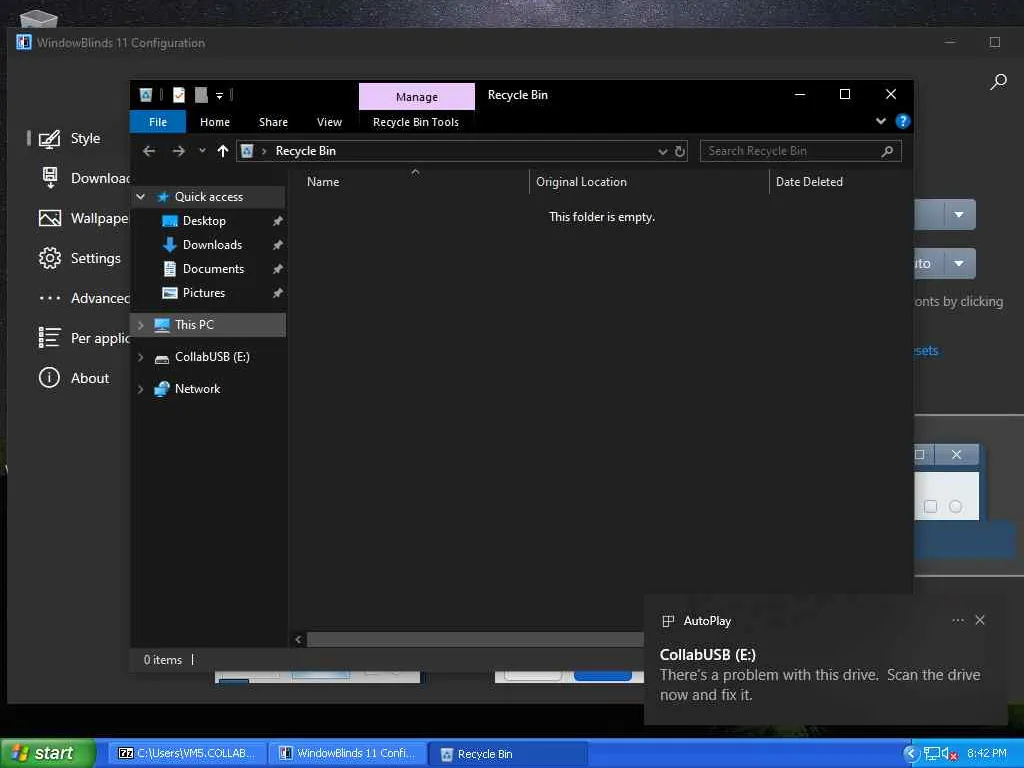
Task: Click the presets link in WindowBlinds
Action: pyautogui.click(x=926, y=351)
